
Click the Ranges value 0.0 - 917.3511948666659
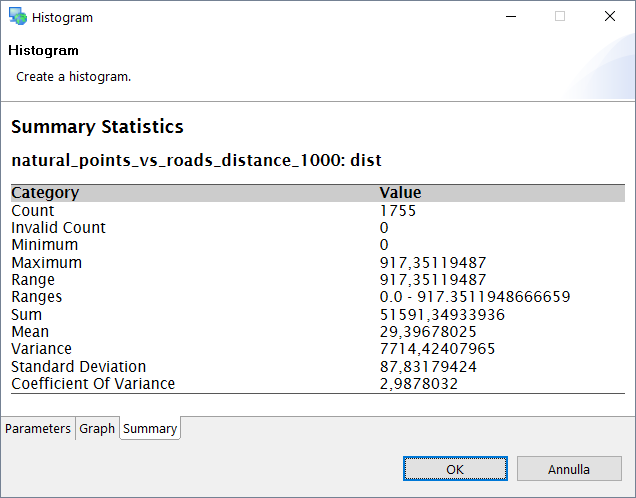(x=474, y=297)
